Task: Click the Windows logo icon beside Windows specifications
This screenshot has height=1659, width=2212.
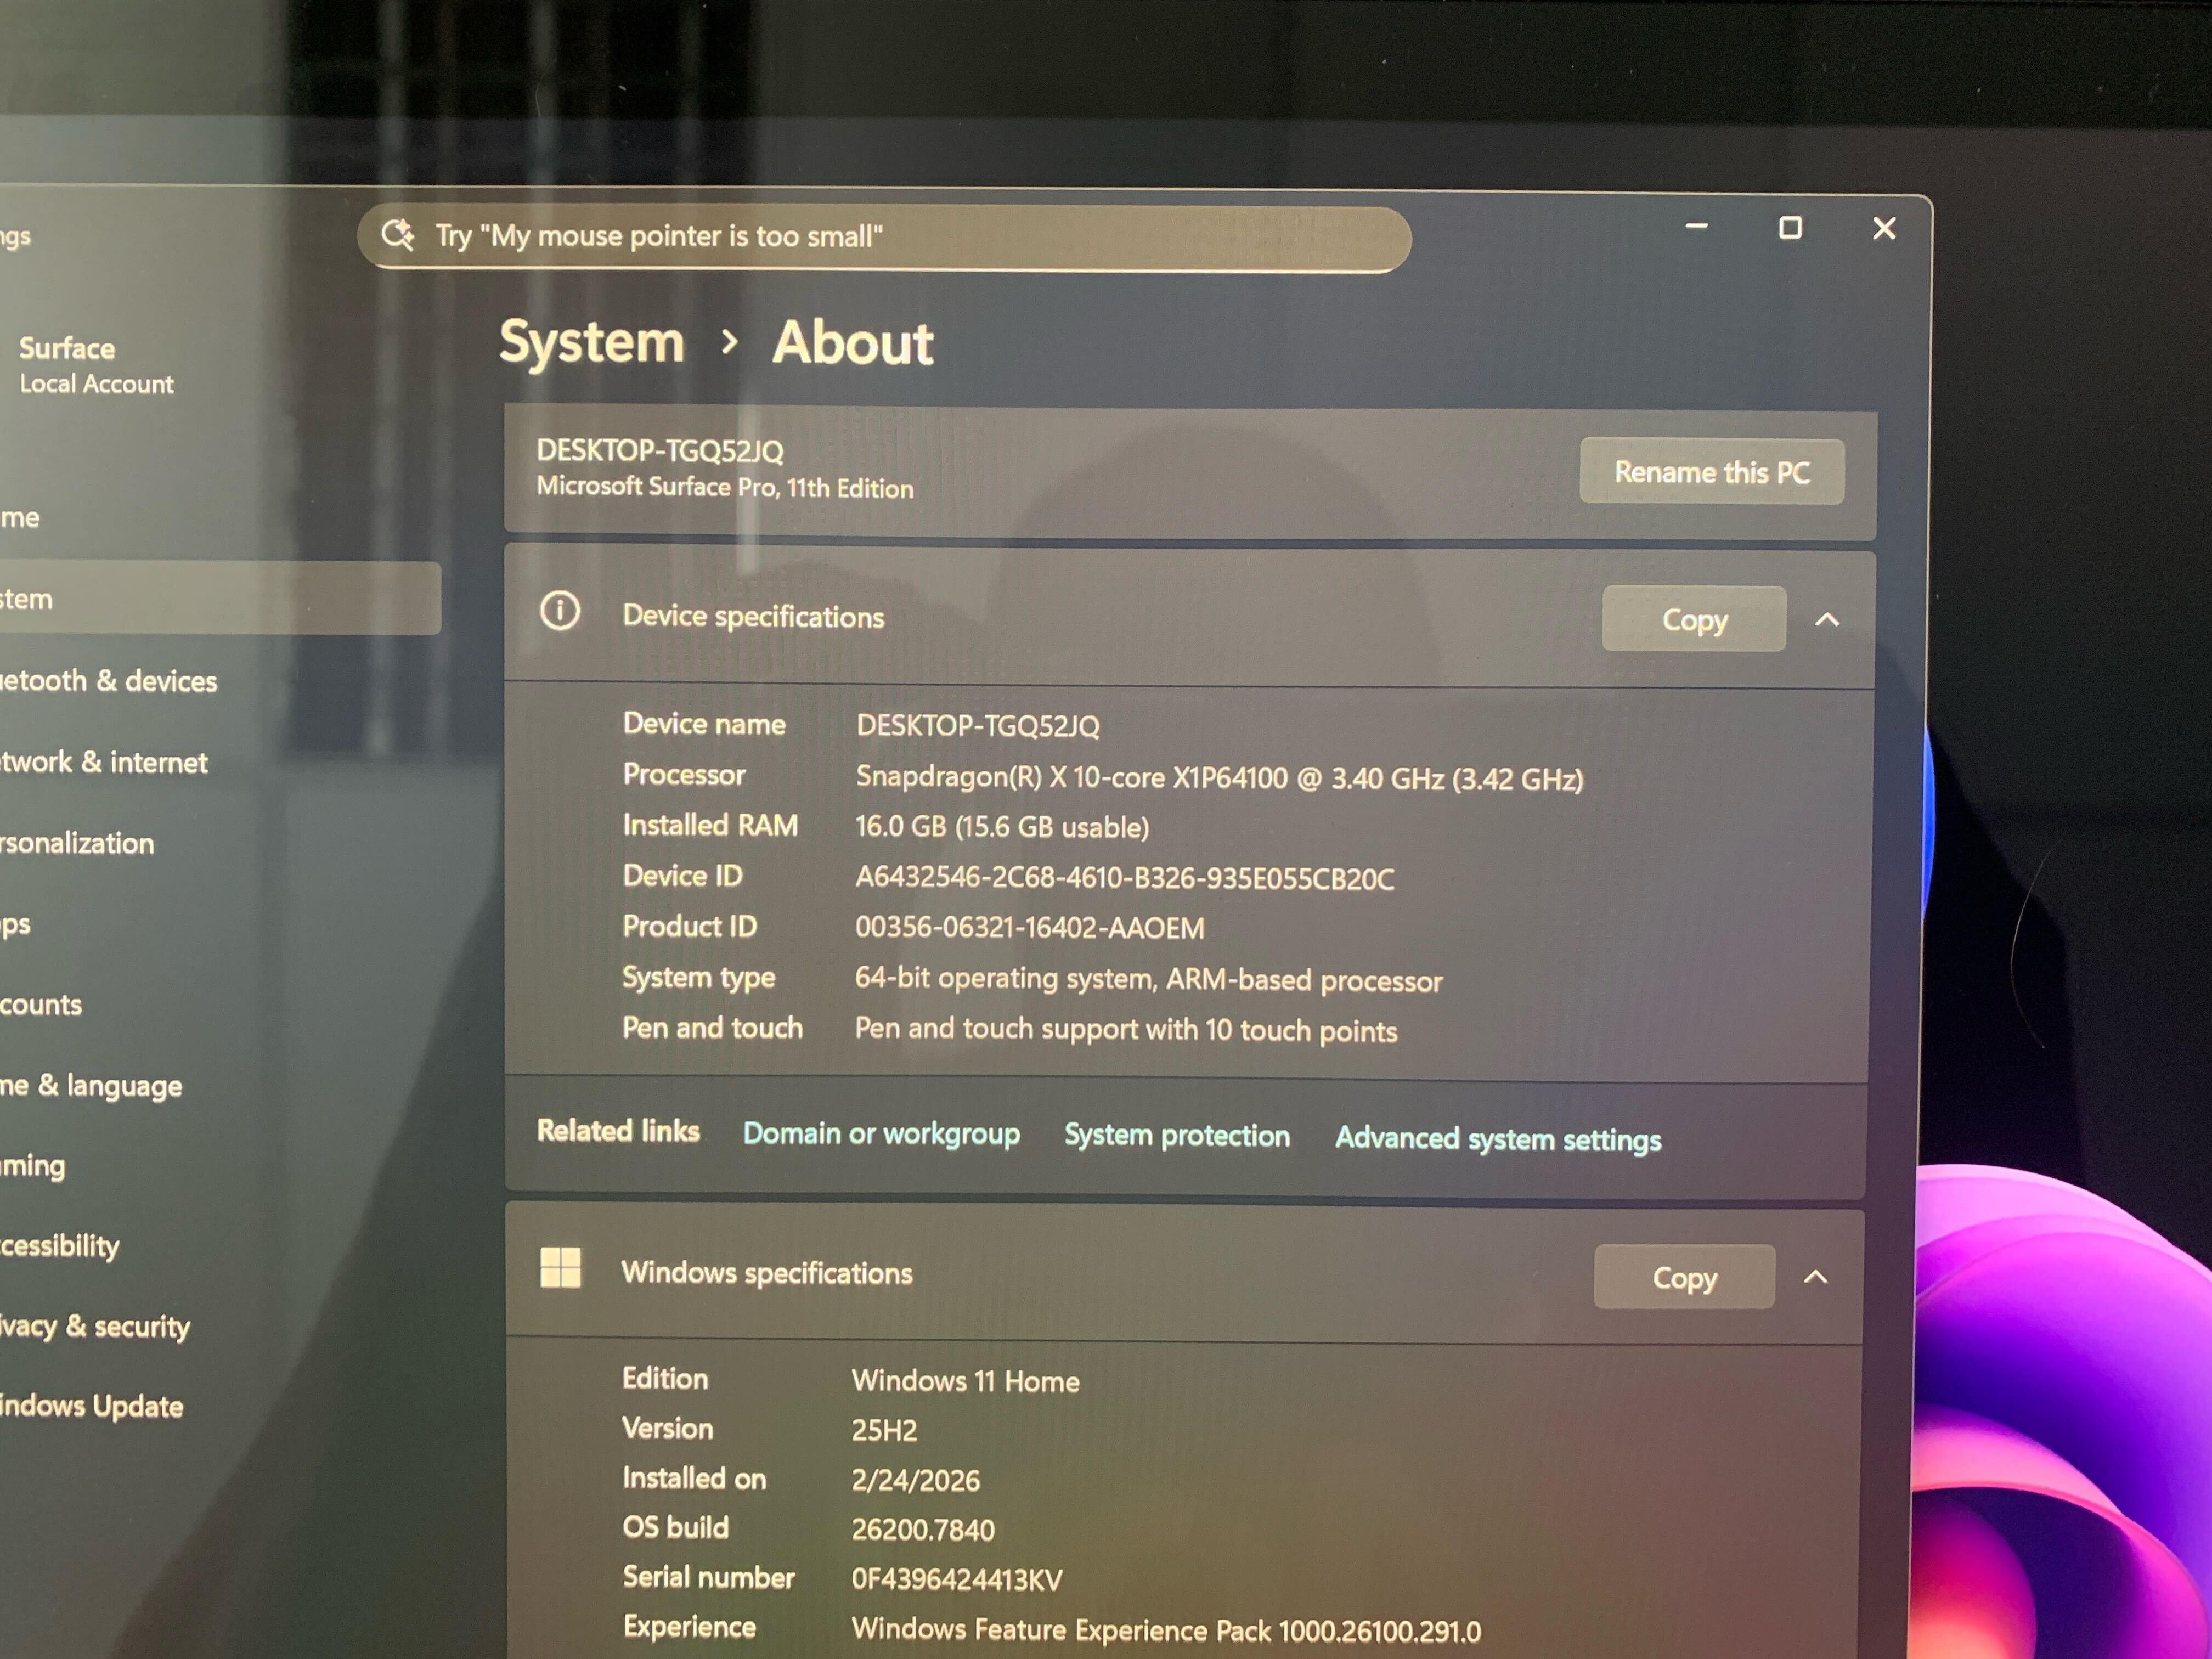Action: pyautogui.click(x=560, y=1268)
